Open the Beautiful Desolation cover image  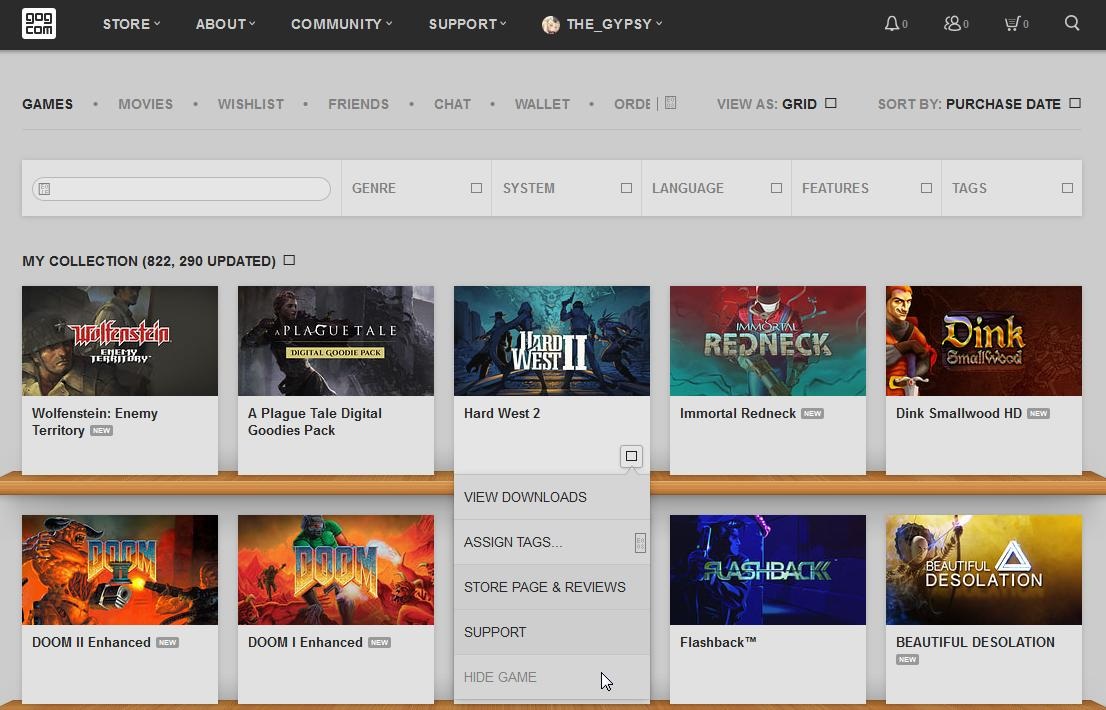click(983, 570)
